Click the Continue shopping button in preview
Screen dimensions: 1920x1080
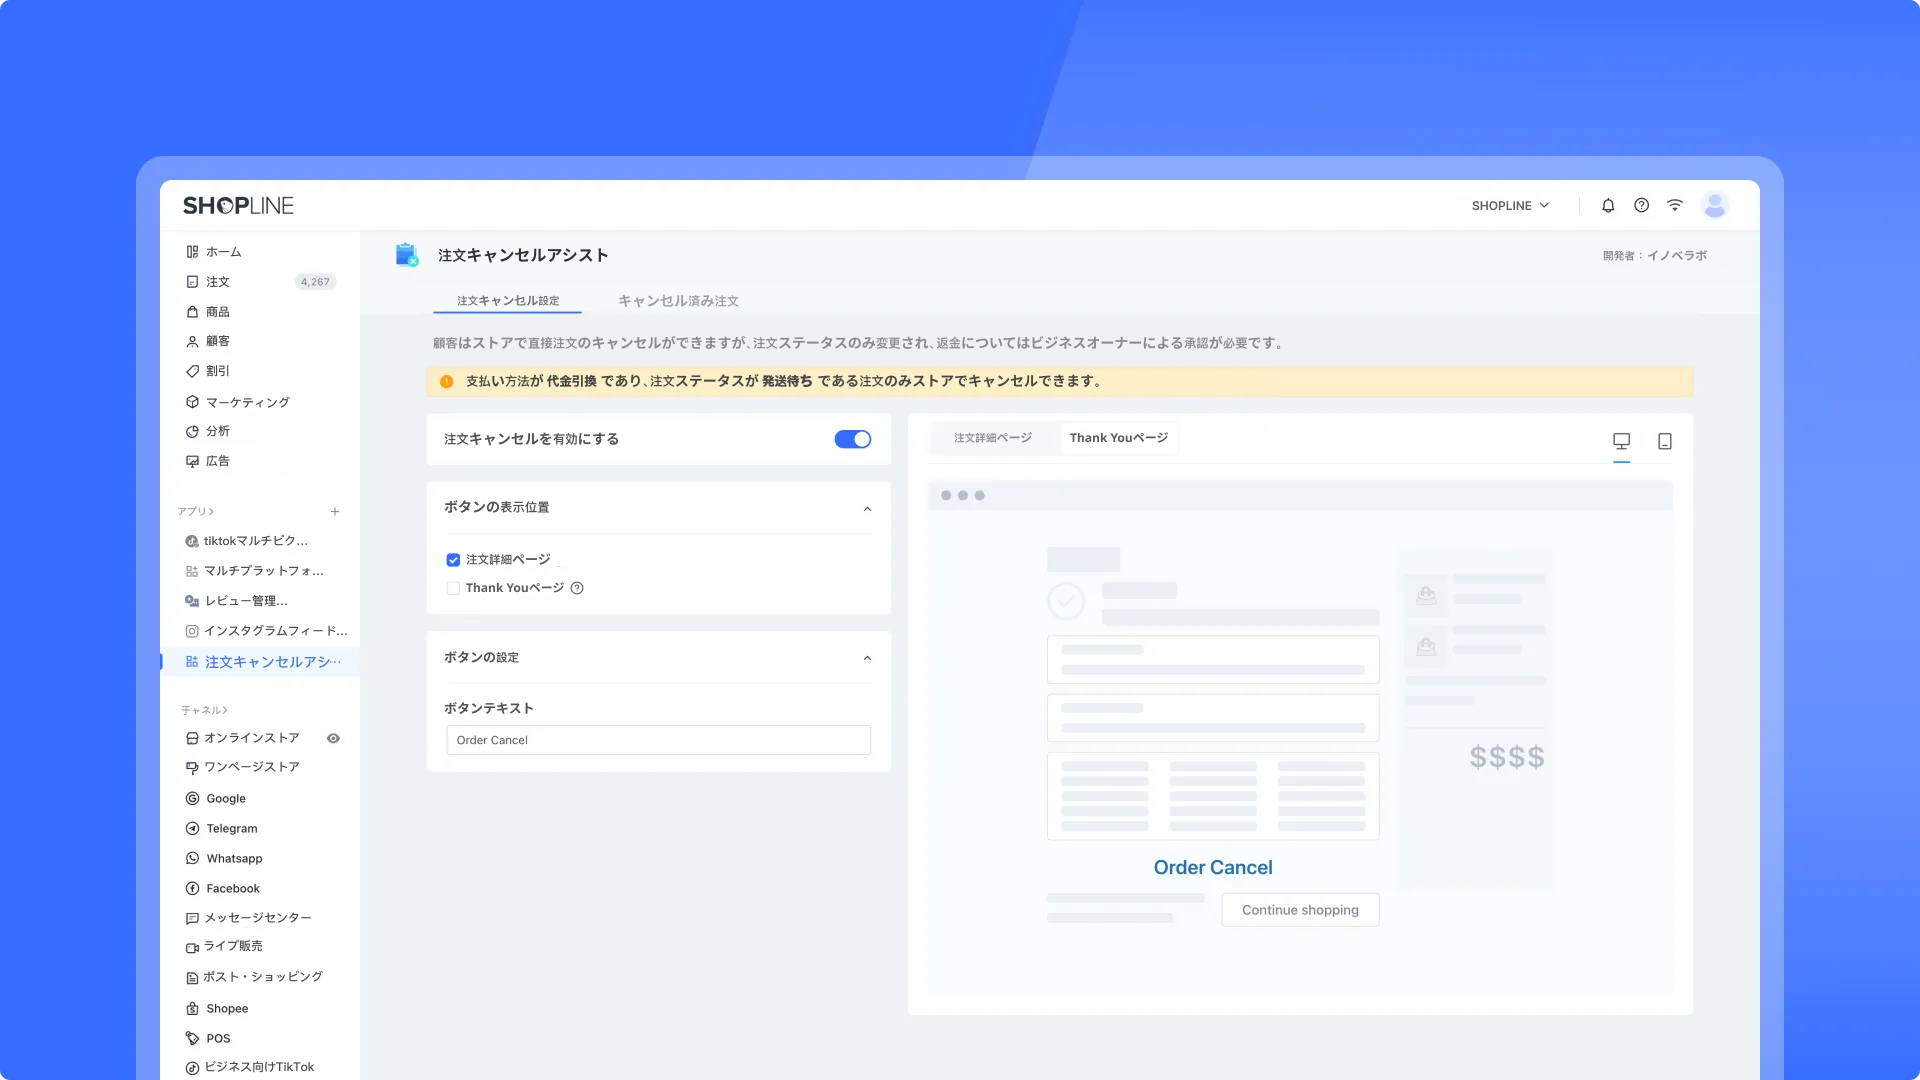1300,910
